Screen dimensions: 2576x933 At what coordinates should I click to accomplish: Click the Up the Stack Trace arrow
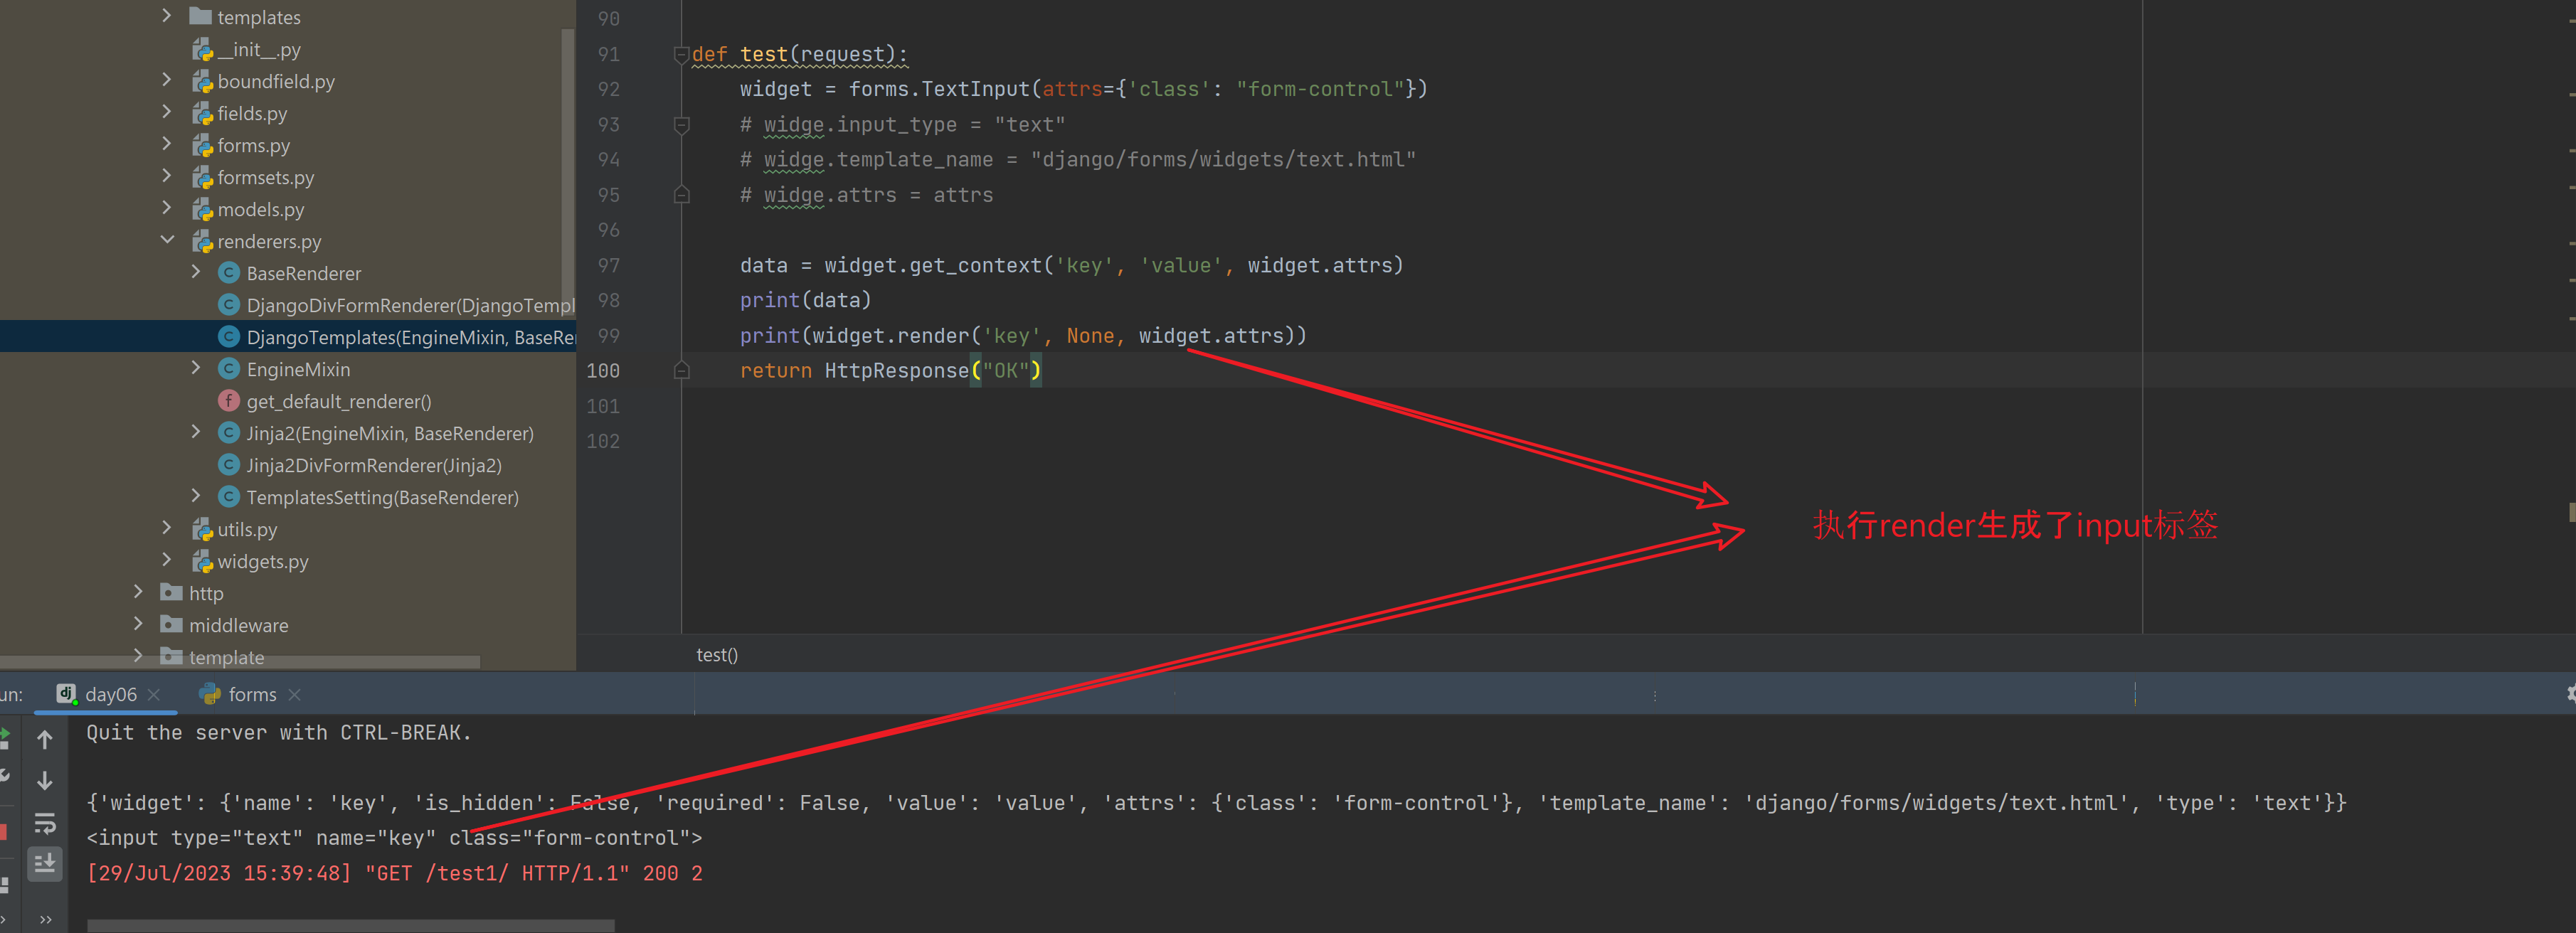[x=45, y=740]
